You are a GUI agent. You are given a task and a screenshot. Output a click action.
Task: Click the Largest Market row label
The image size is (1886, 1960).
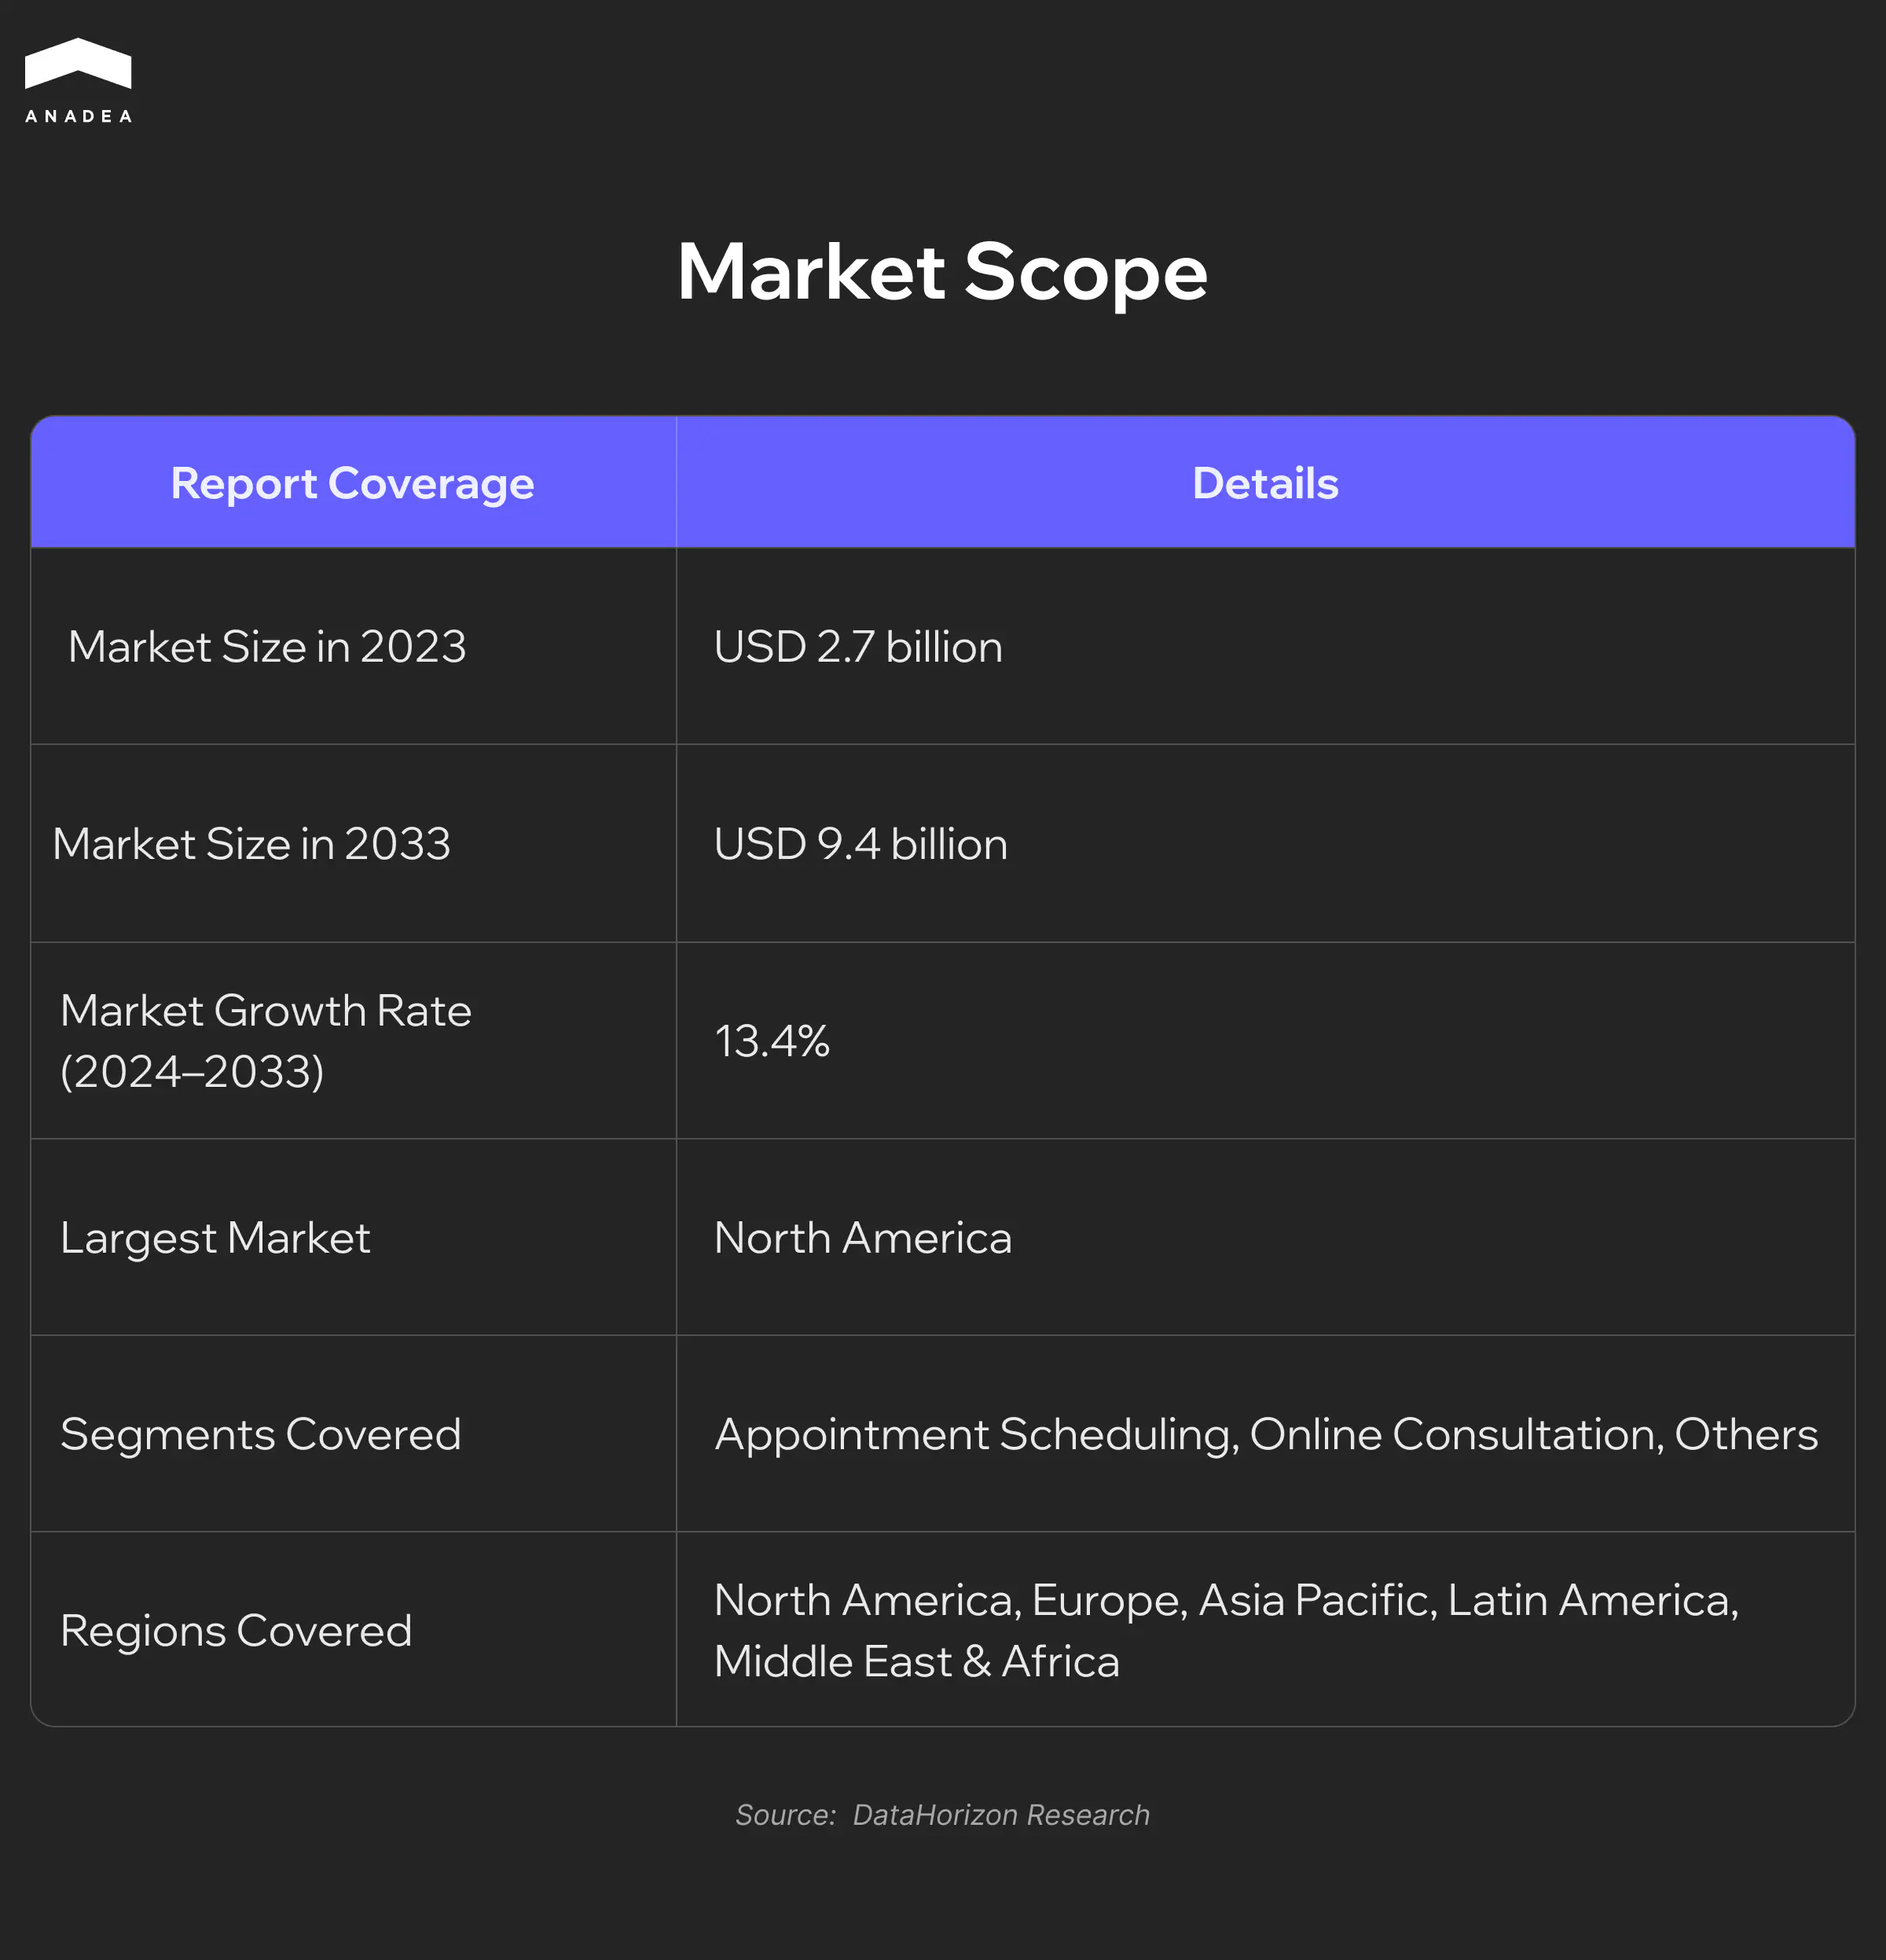[215, 1238]
